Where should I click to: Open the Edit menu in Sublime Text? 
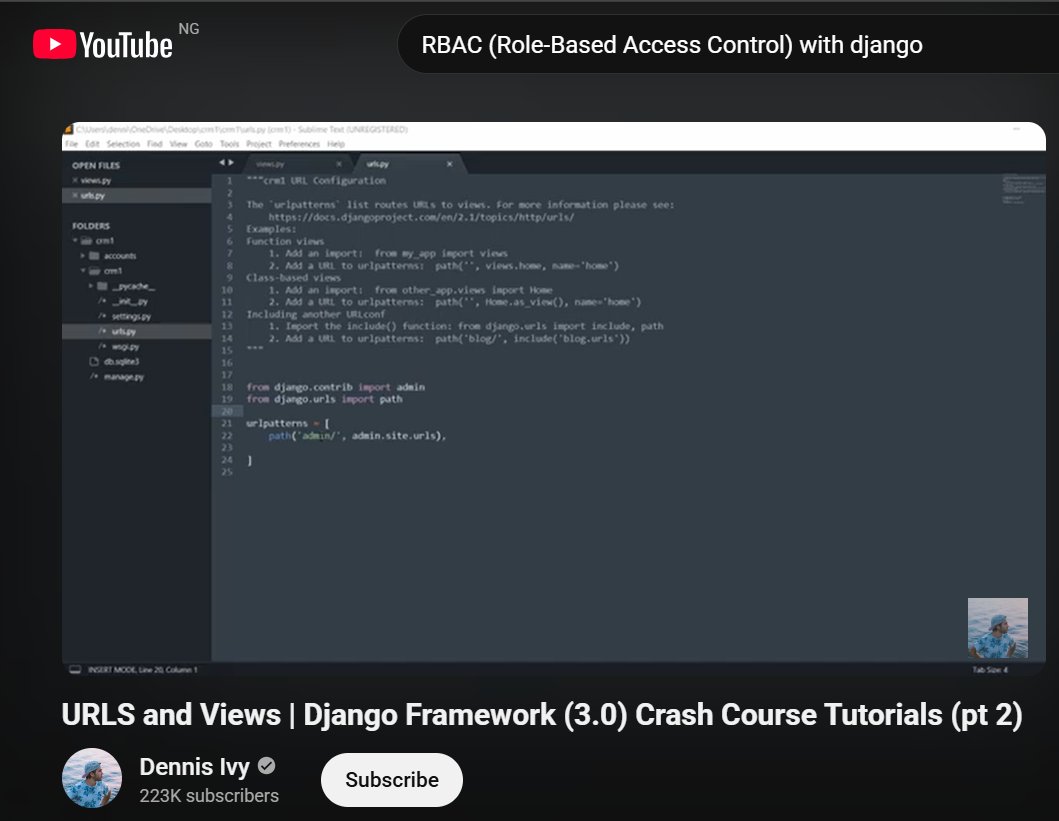point(93,144)
